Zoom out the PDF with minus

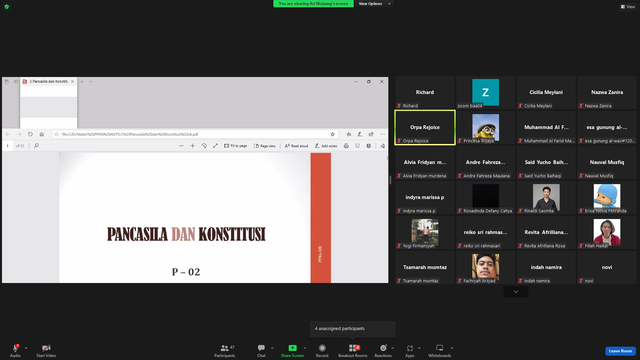click(x=181, y=146)
